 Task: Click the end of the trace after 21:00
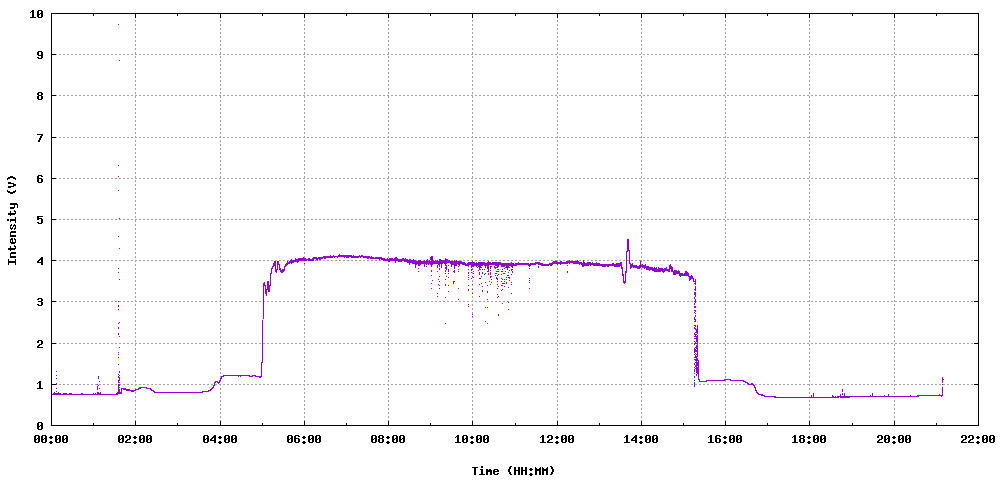click(x=942, y=379)
